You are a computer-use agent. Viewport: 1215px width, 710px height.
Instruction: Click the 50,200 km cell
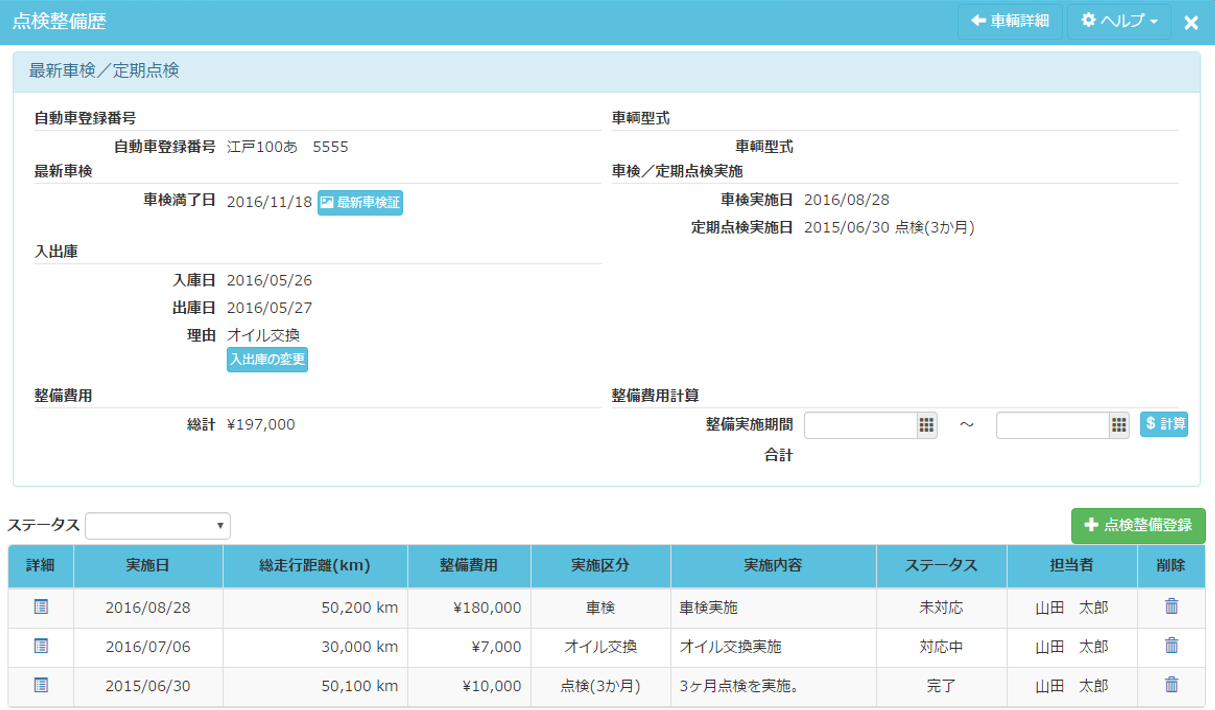coord(315,607)
